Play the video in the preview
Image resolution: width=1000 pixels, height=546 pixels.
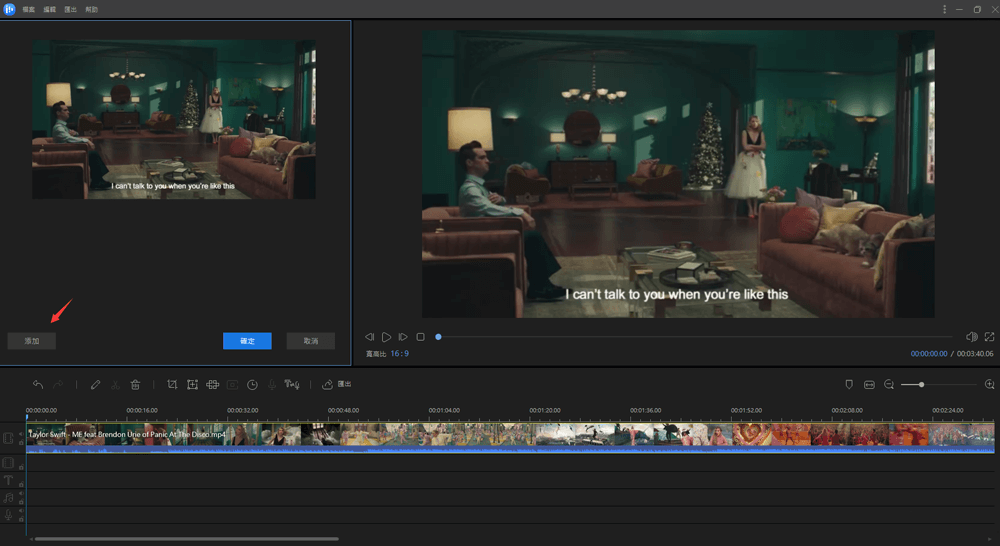[386, 337]
